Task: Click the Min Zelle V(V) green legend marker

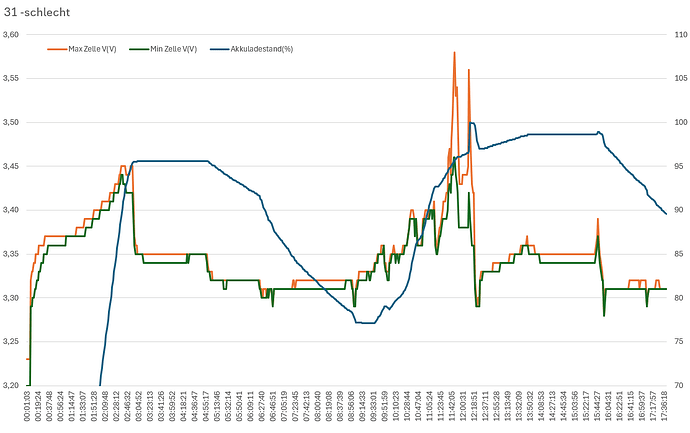Action: point(137,48)
